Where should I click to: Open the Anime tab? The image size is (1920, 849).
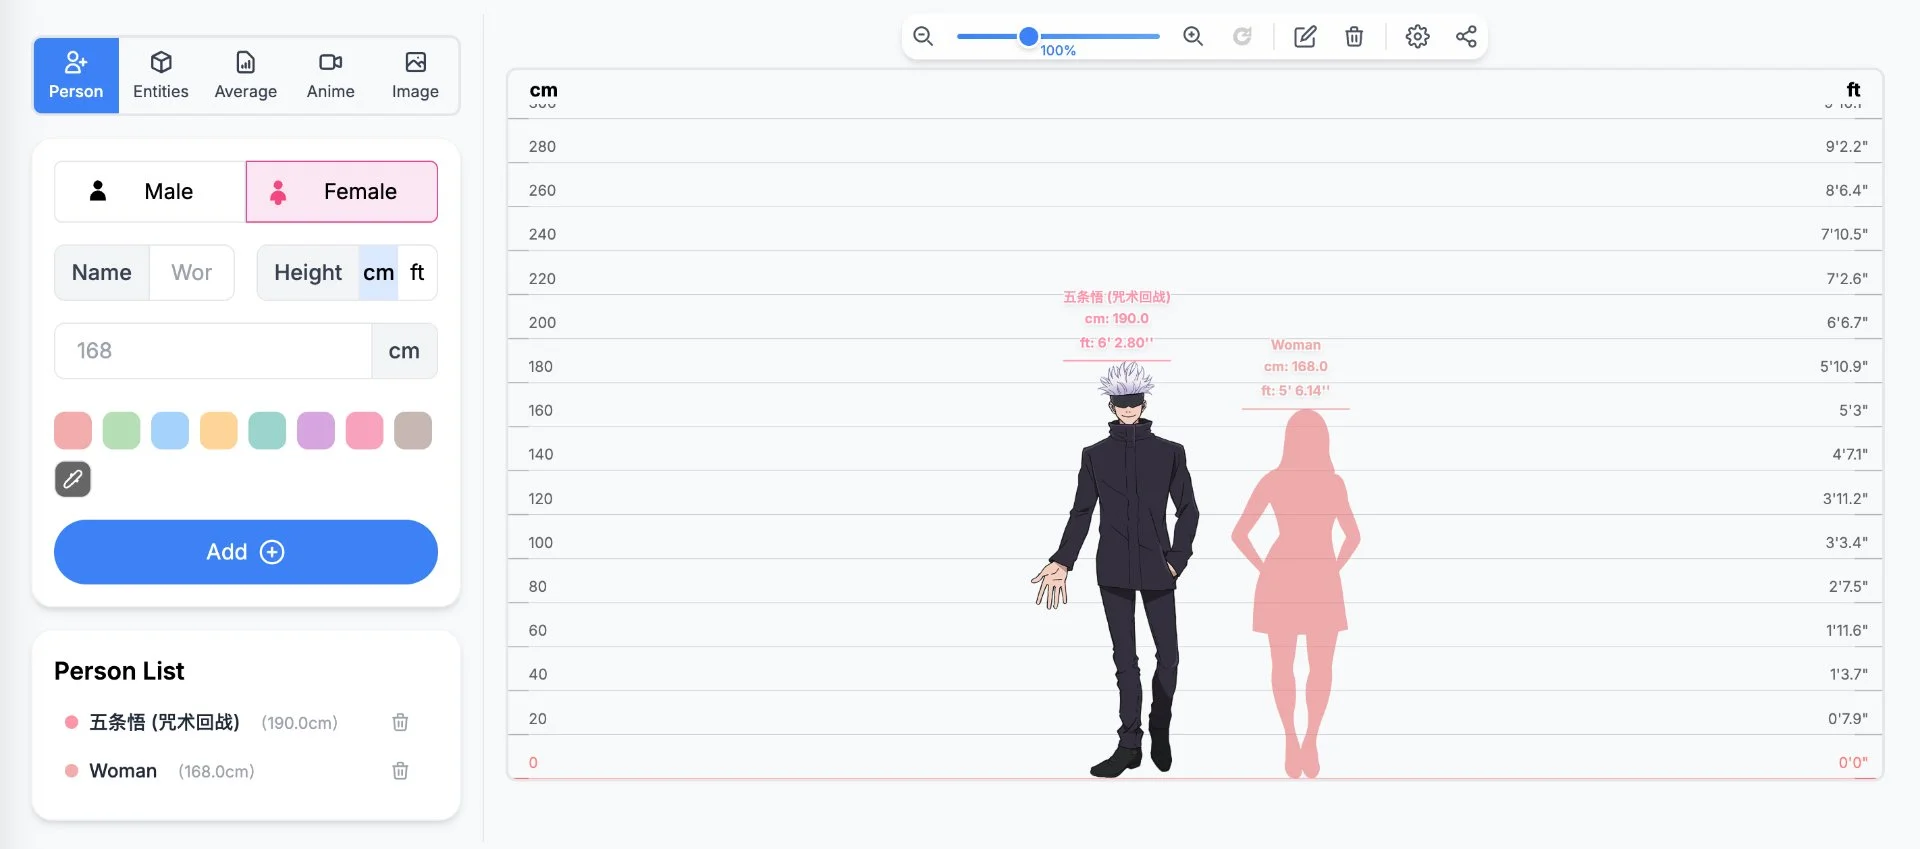click(331, 76)
